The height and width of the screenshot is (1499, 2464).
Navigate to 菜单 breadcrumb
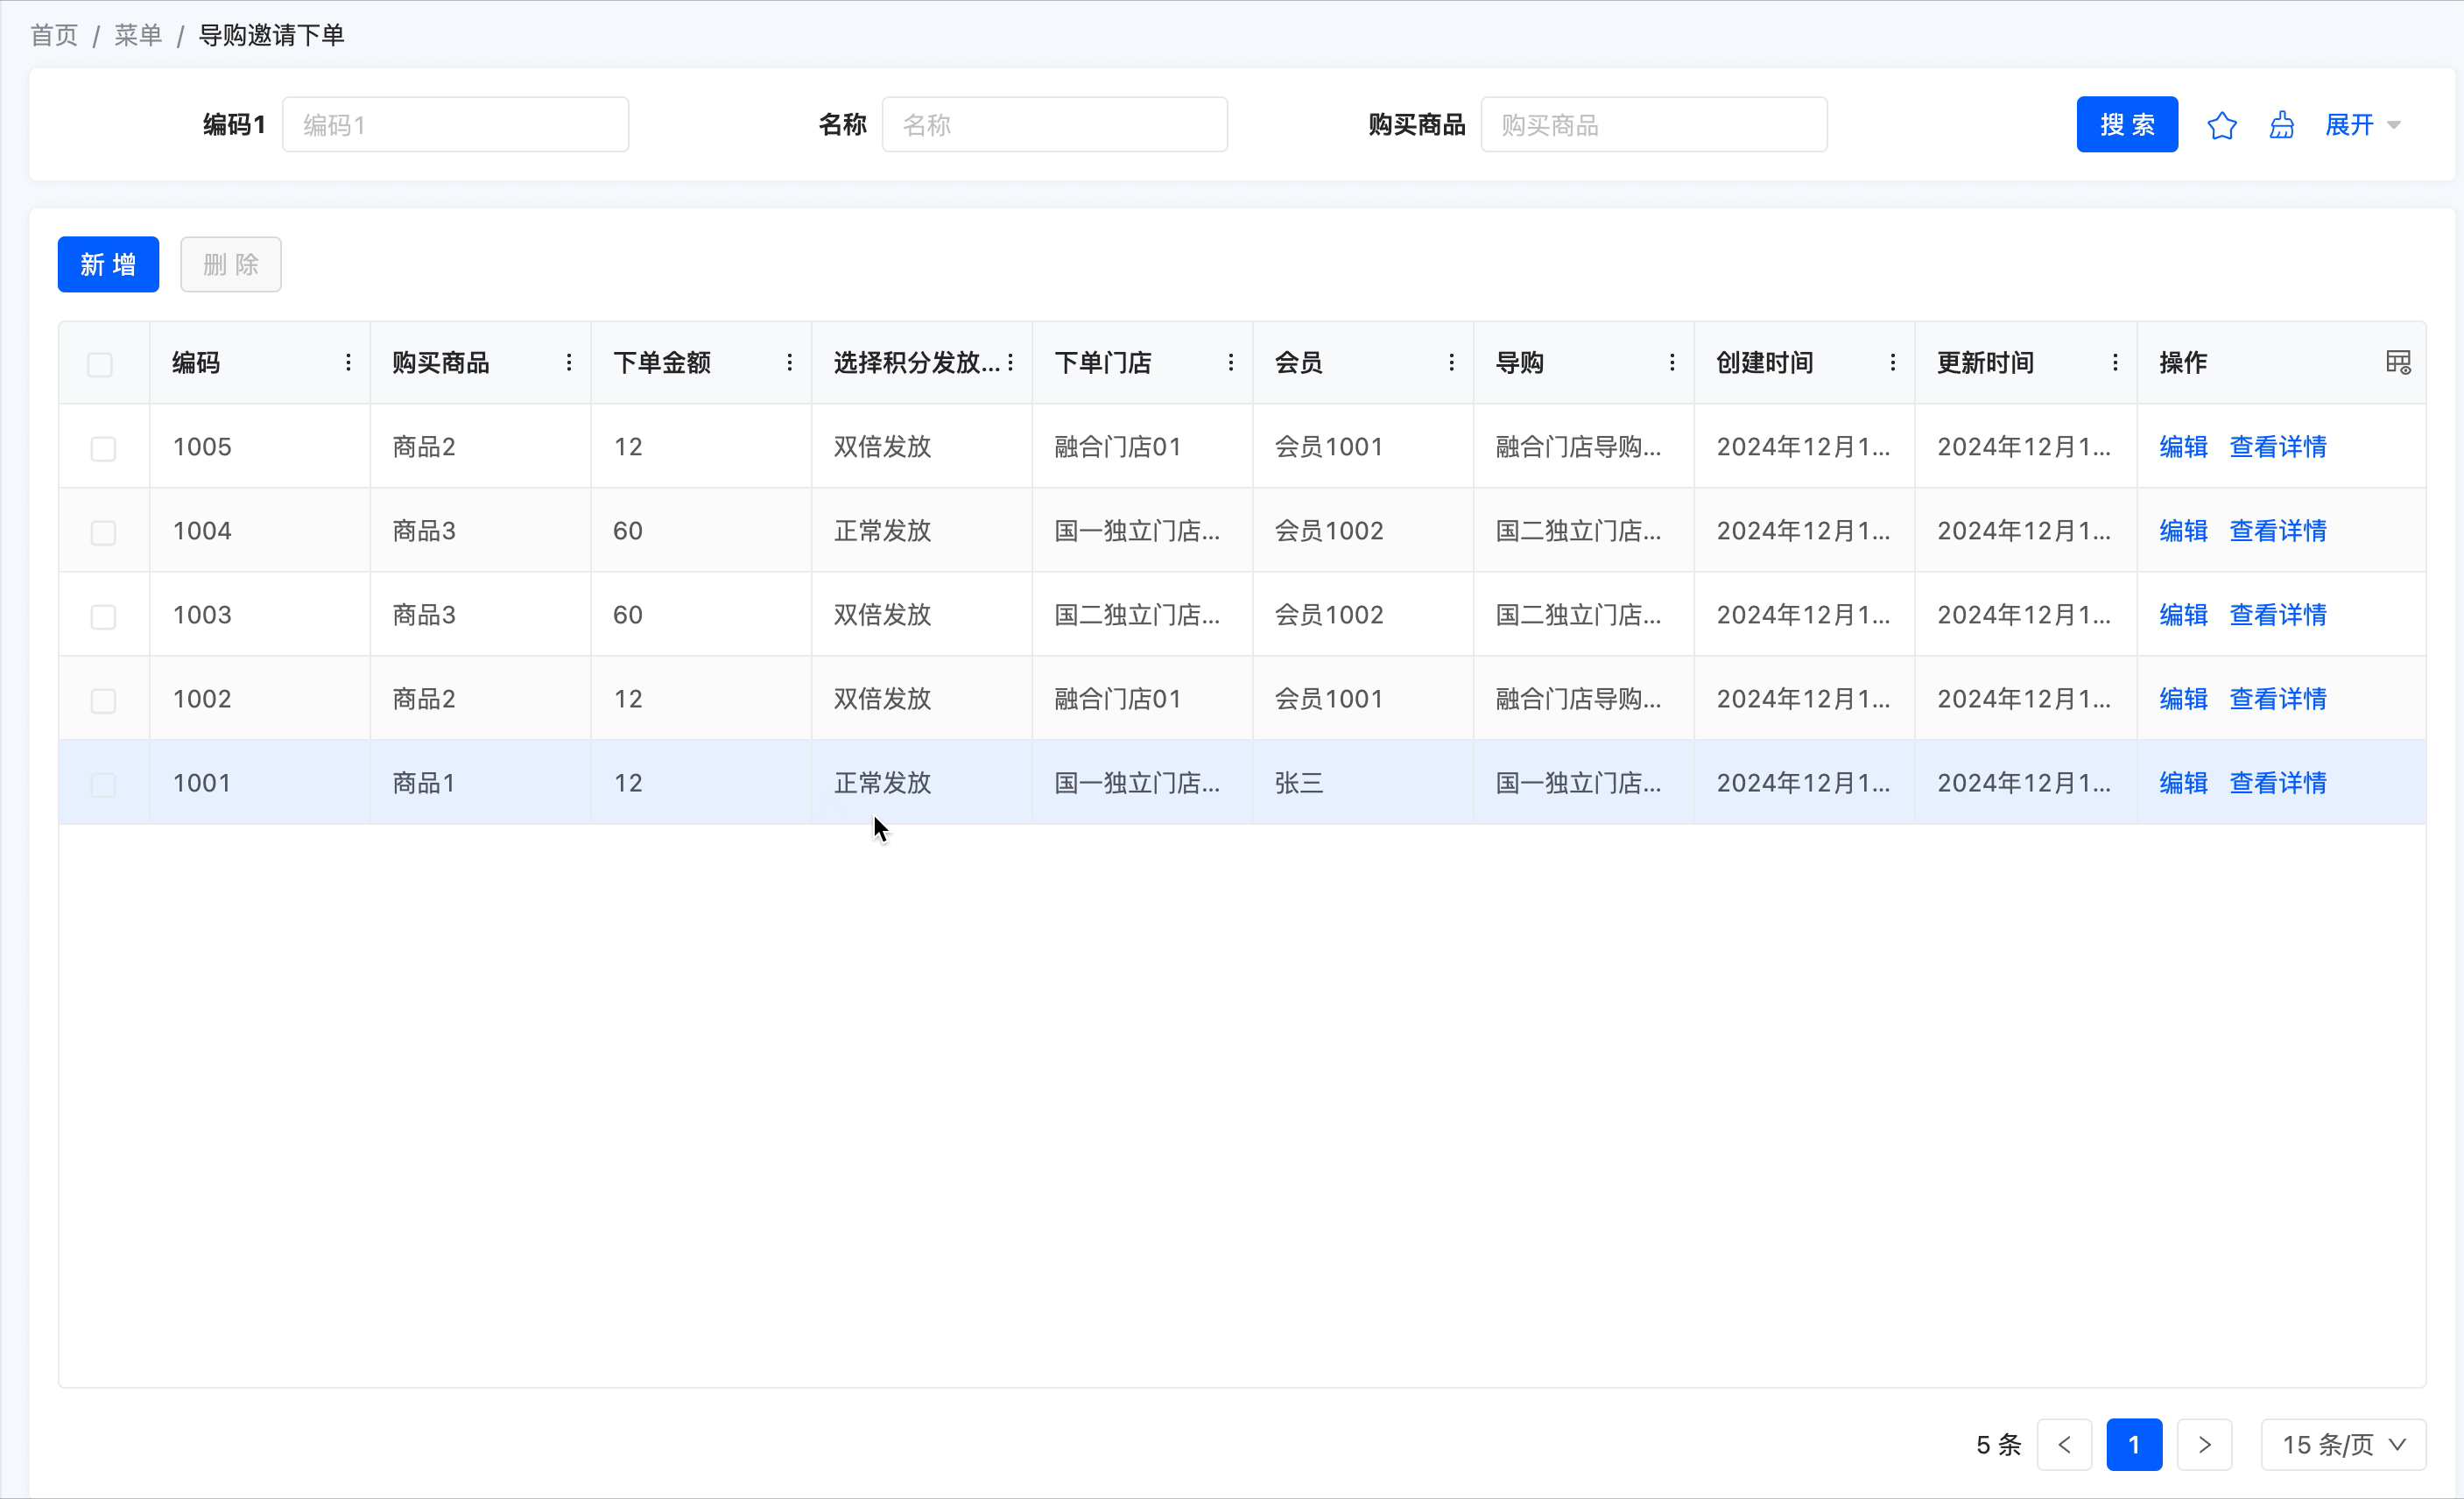tap(138, 35)
